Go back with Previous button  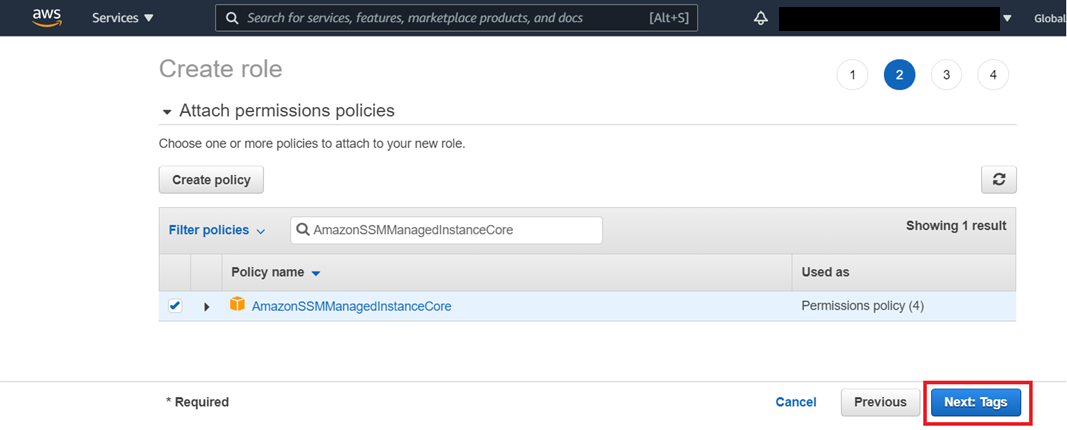point(880,402)
